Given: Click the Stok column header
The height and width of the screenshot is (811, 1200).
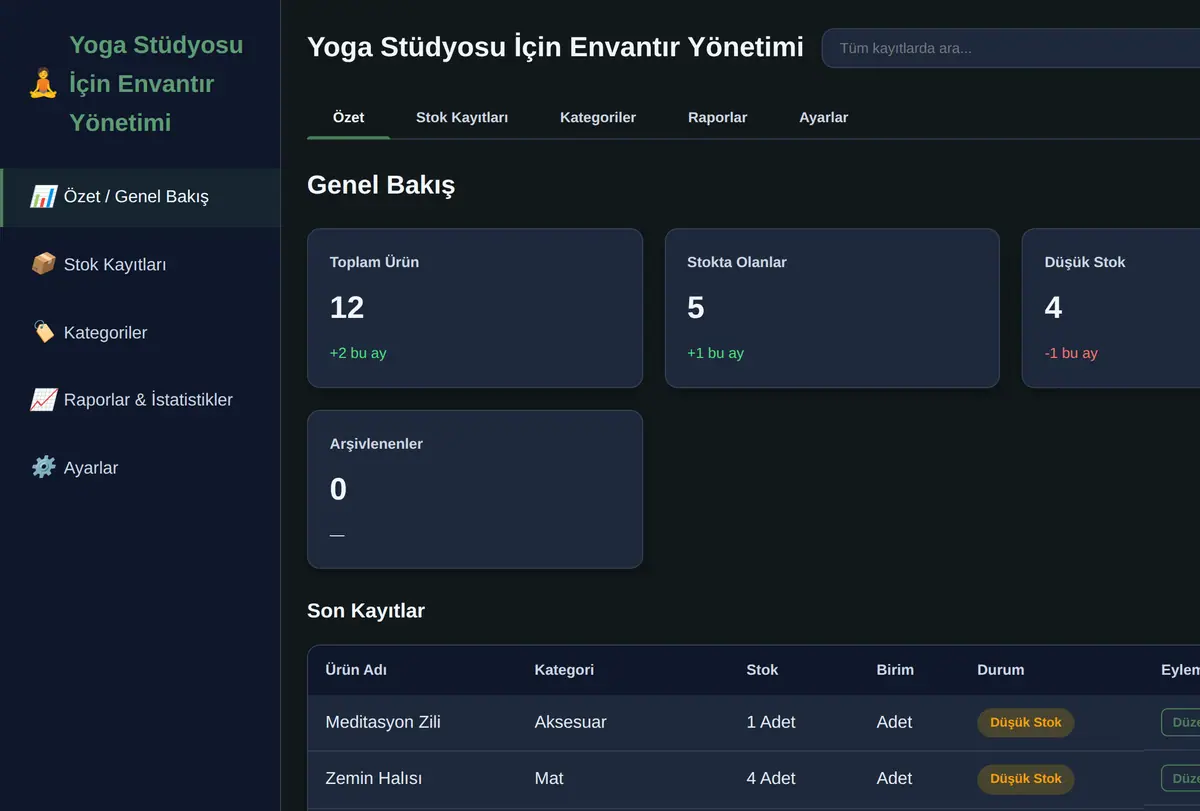Looking at the screenshot, I should click(762, 670).
